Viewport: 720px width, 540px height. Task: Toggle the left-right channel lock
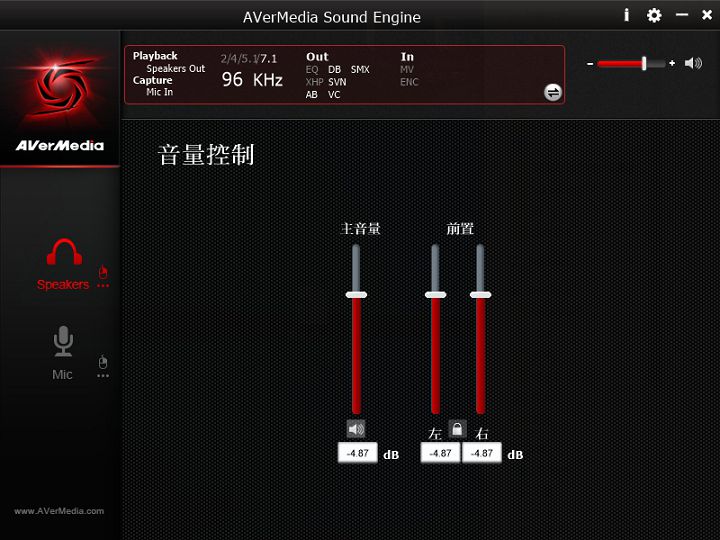[x=457, y=429]
